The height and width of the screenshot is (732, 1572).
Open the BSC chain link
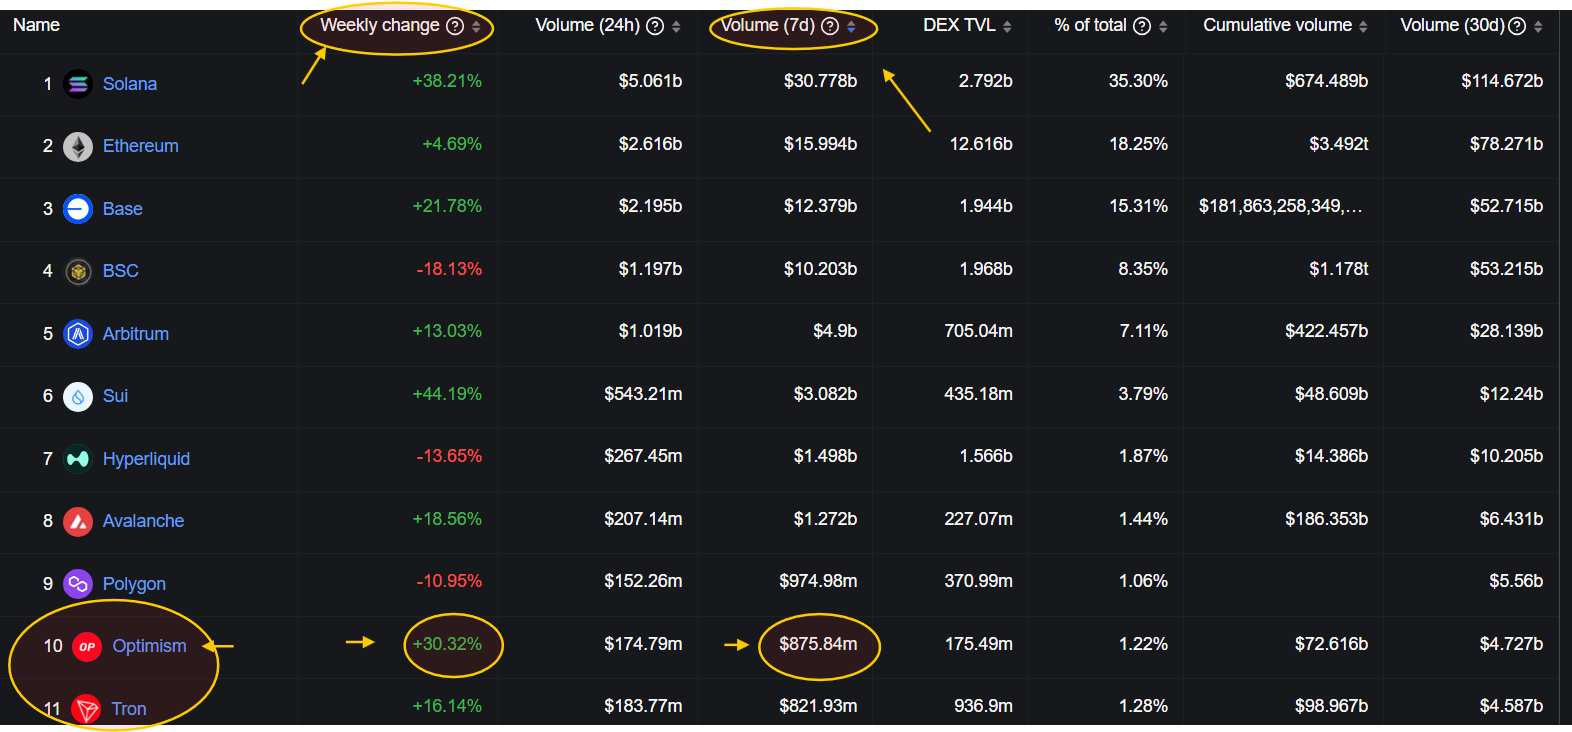pyautogui.click(x=121, y=271)
